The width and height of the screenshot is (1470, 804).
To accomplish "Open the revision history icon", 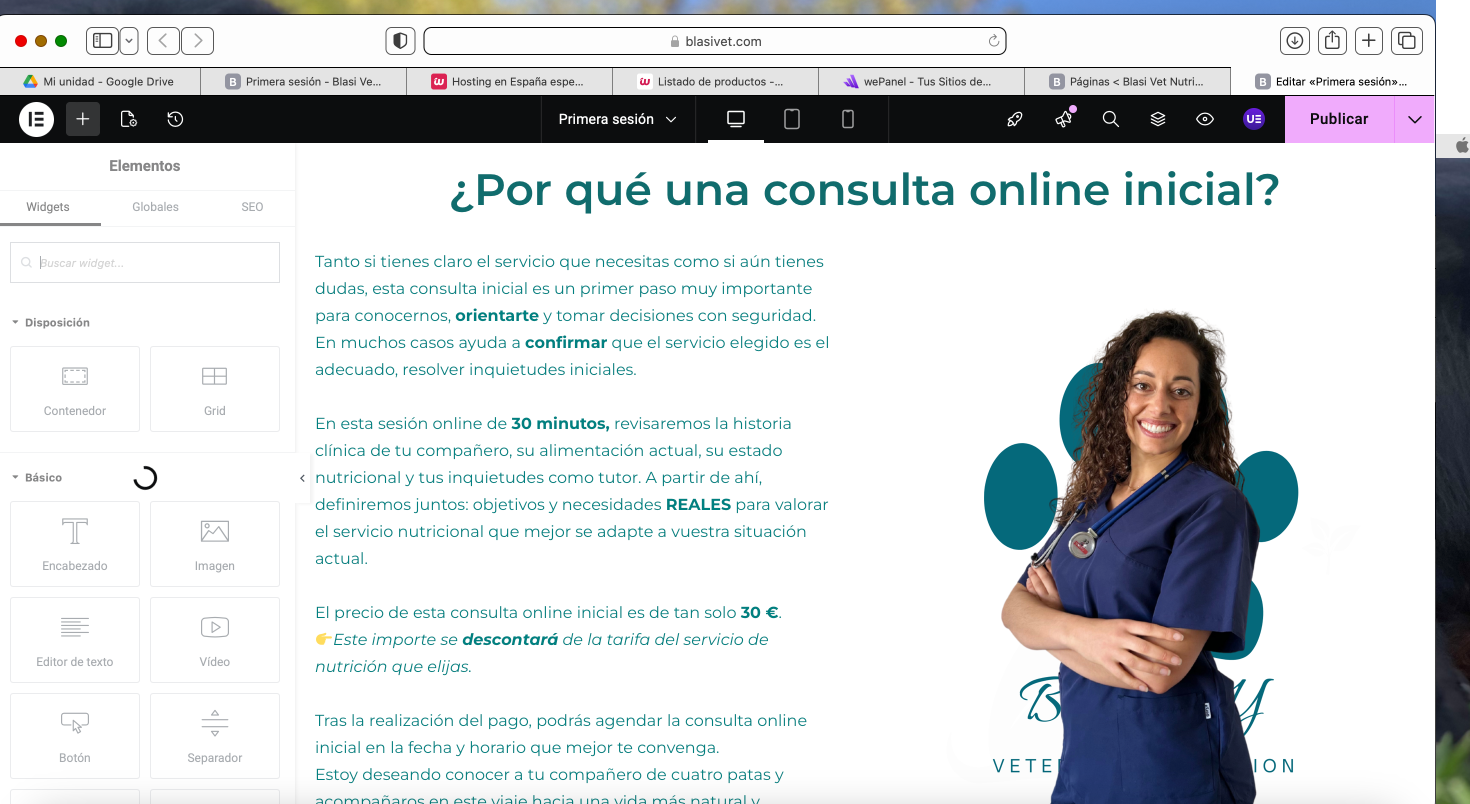I will pyautogui.click(x=175, y=119).
